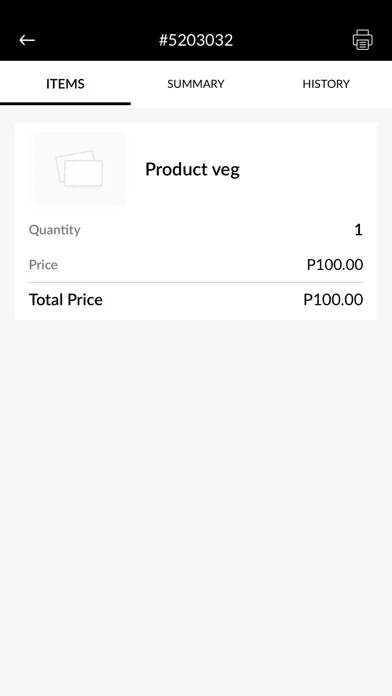
Task: Select the price value P100.00
Action: (335, 265)
